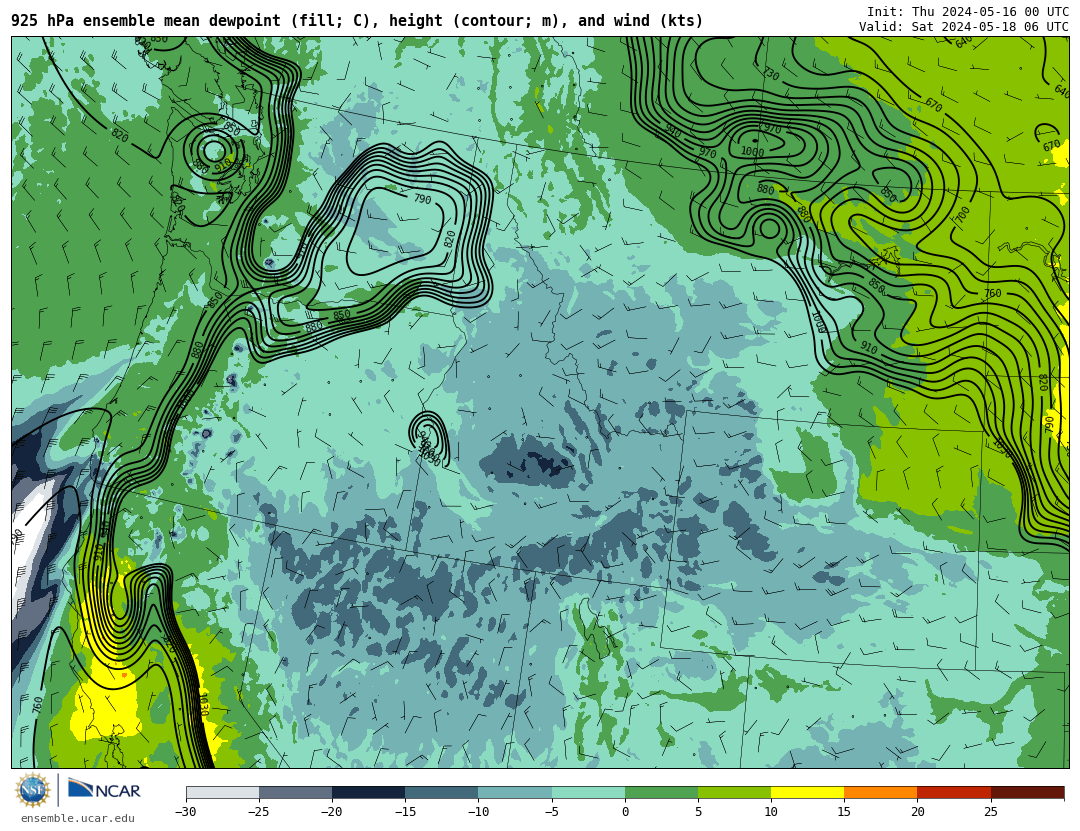Click the colorbar tick label 25
This screenshot has width=1080, height=831.
tap(990, 812)
